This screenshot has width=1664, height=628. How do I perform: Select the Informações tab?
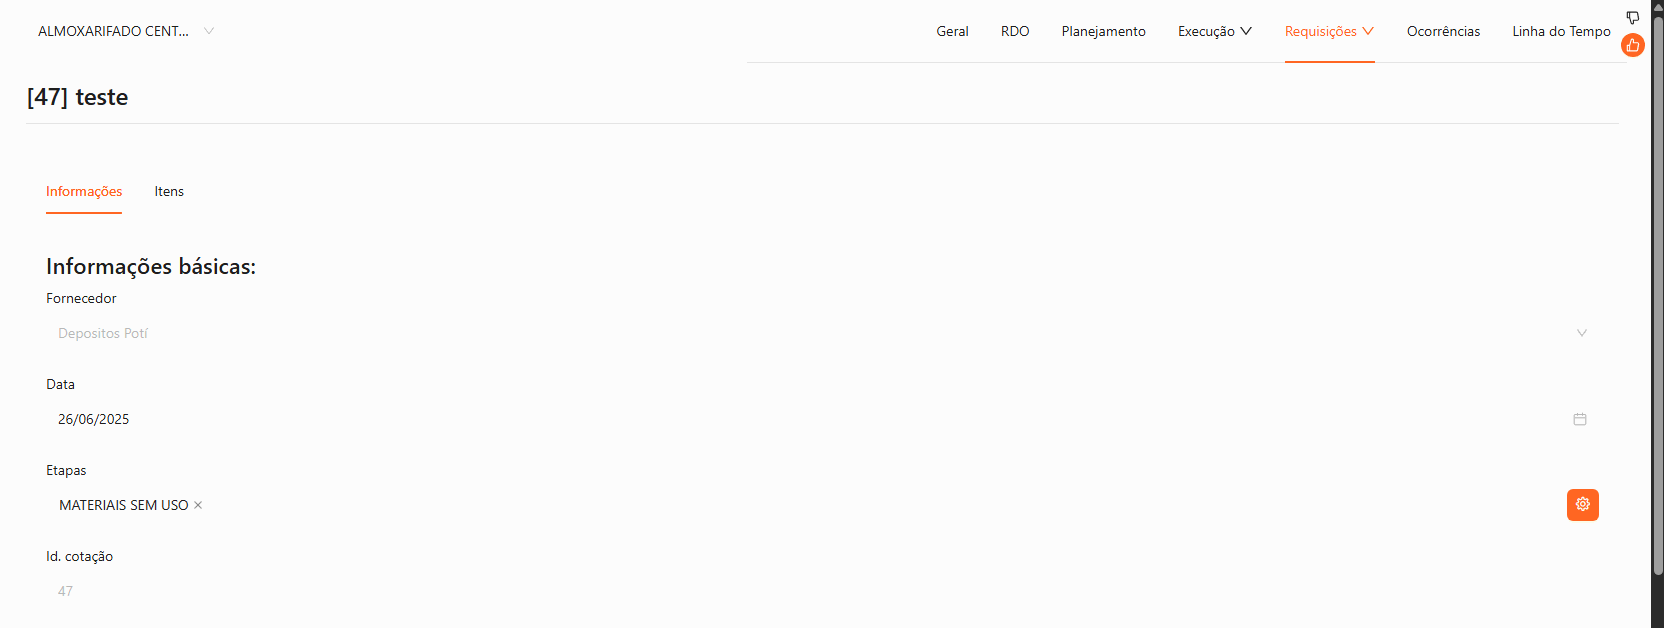[x=84, y=191]
